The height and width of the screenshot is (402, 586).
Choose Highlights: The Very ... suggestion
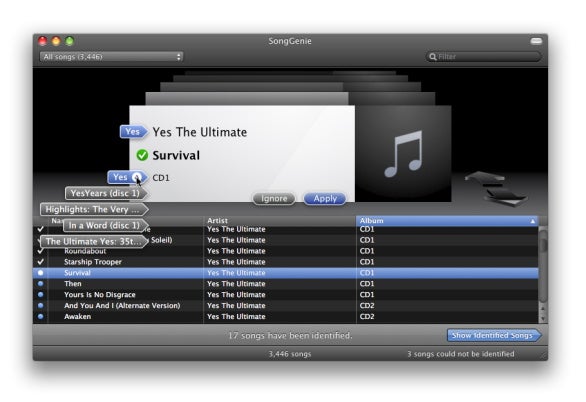click(x=94, y=209)
